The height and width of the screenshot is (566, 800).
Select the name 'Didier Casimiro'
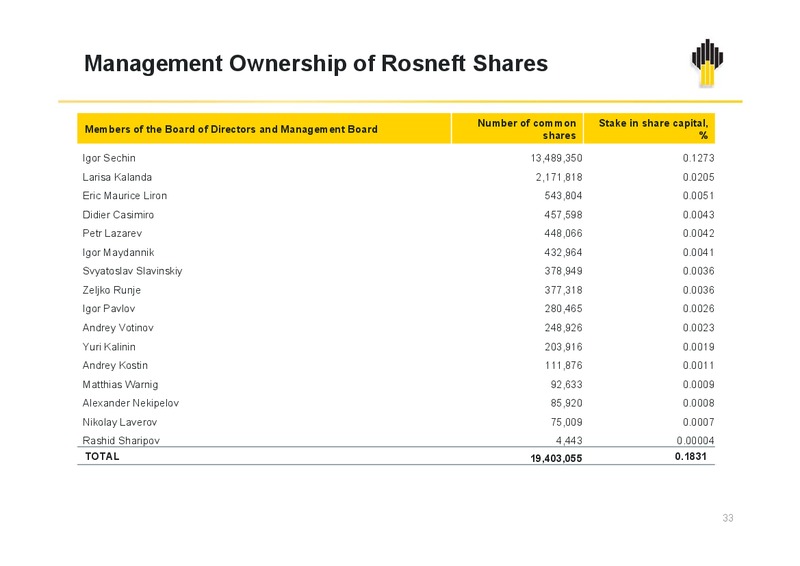pyautogui.click(x=118, y=215)
